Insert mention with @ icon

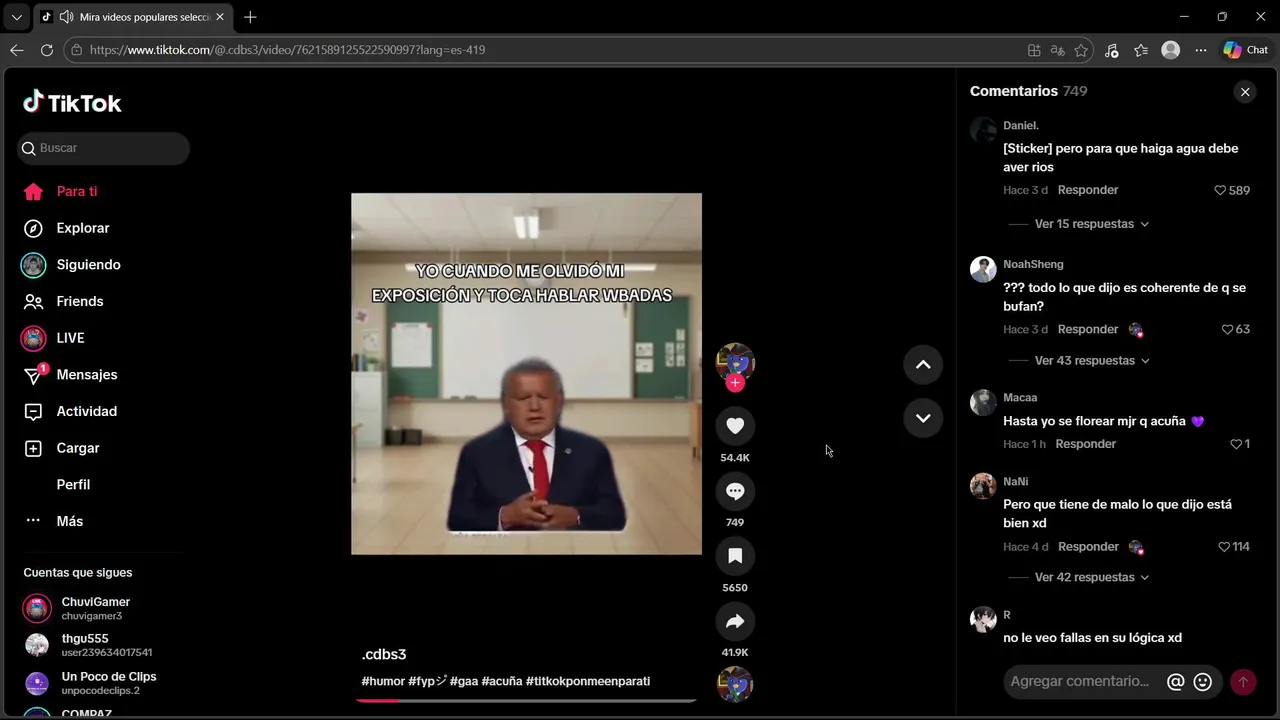1176,682
